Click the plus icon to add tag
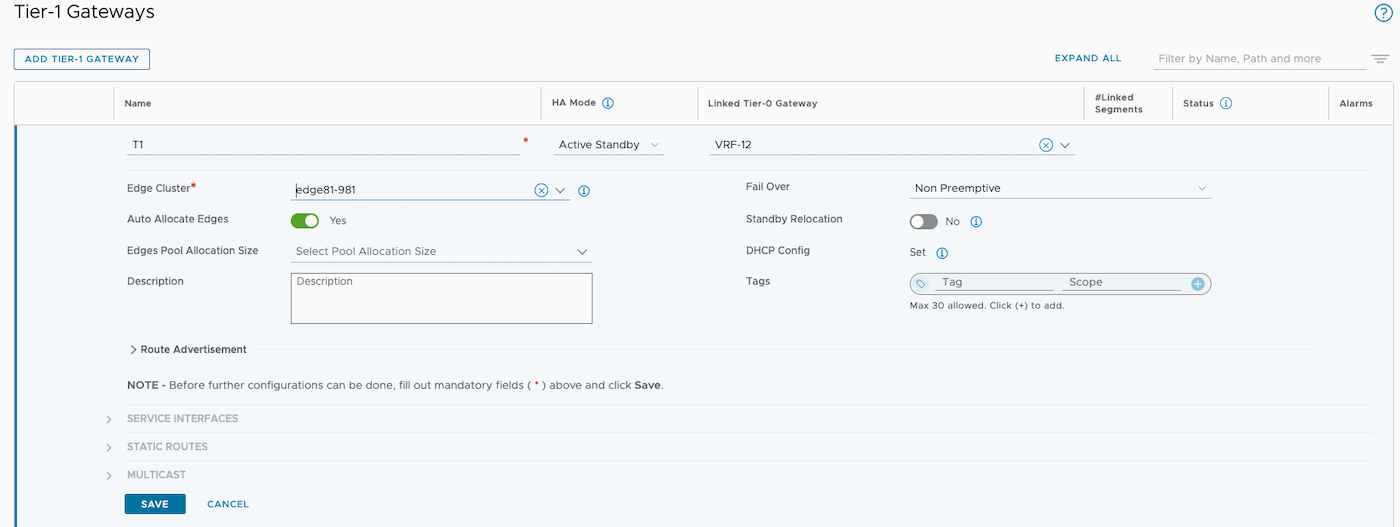This screenshot has height=527, width=1400. (x=1198, y=284)
